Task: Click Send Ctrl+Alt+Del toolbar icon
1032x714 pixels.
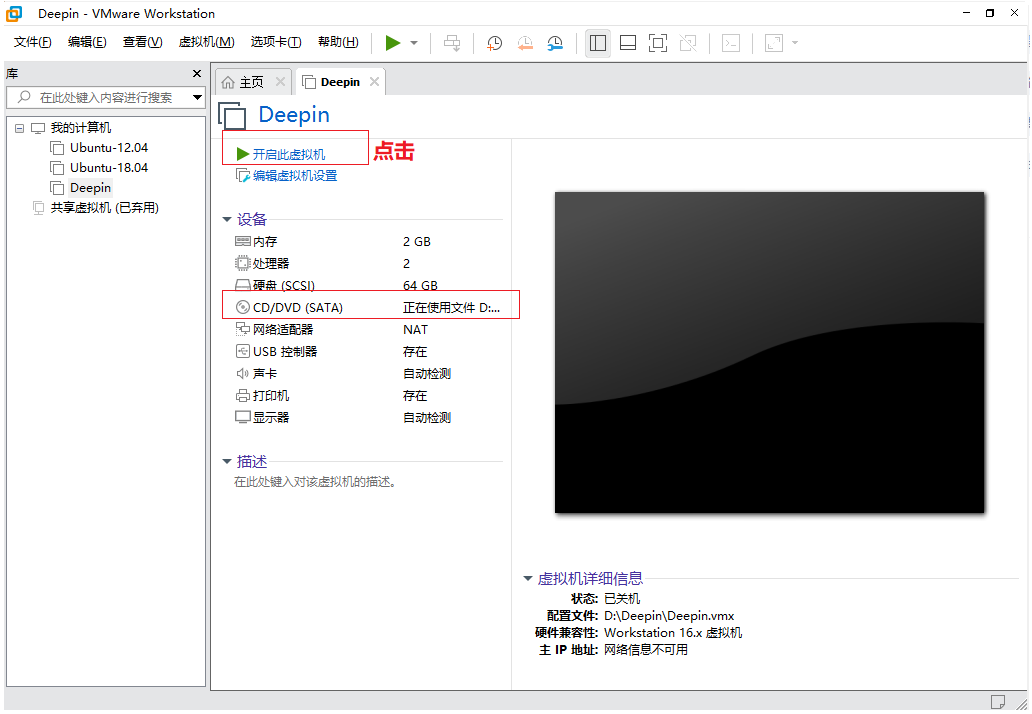Action: 452,43
